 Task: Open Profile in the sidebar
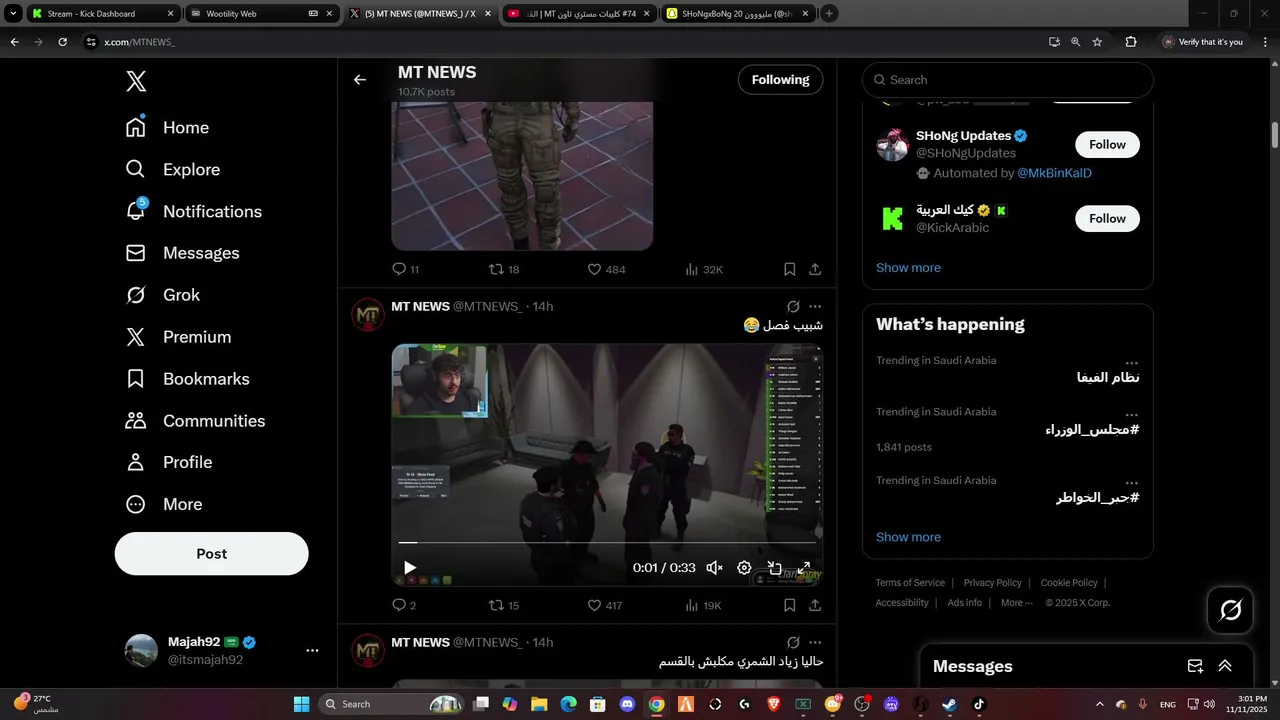tap(168, 462)
